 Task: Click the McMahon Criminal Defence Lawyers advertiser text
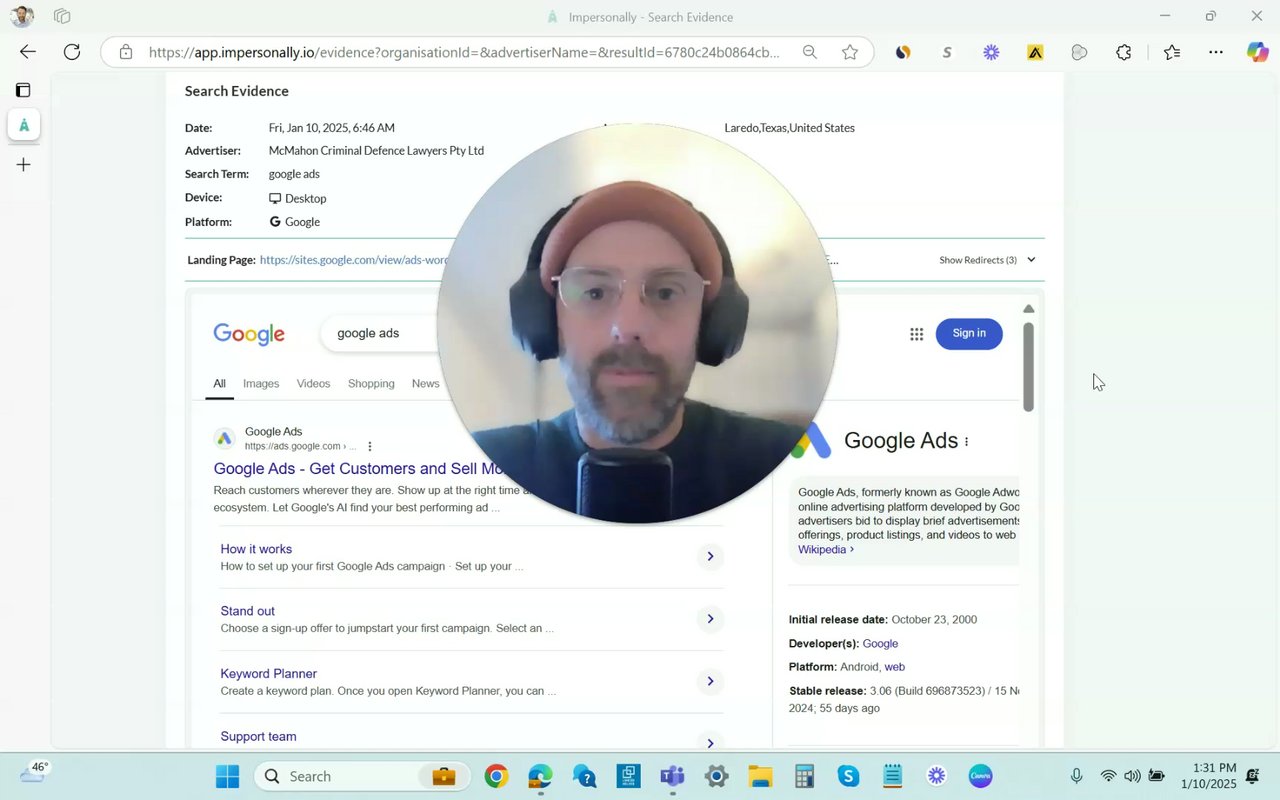[376, 151]
